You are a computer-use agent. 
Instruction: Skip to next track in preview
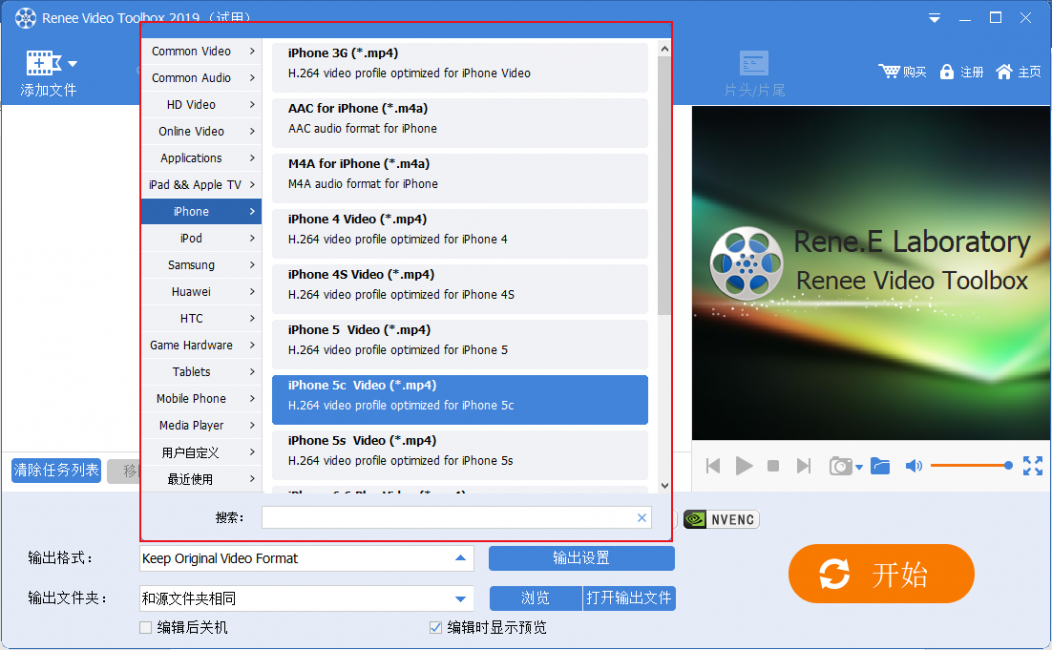(x=803, y=466)
